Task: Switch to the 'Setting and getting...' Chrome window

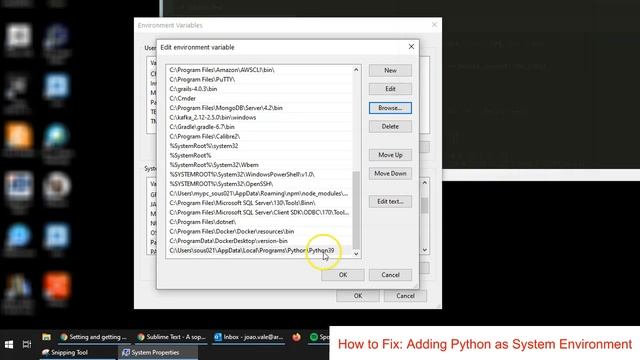Action: point(94,337)
